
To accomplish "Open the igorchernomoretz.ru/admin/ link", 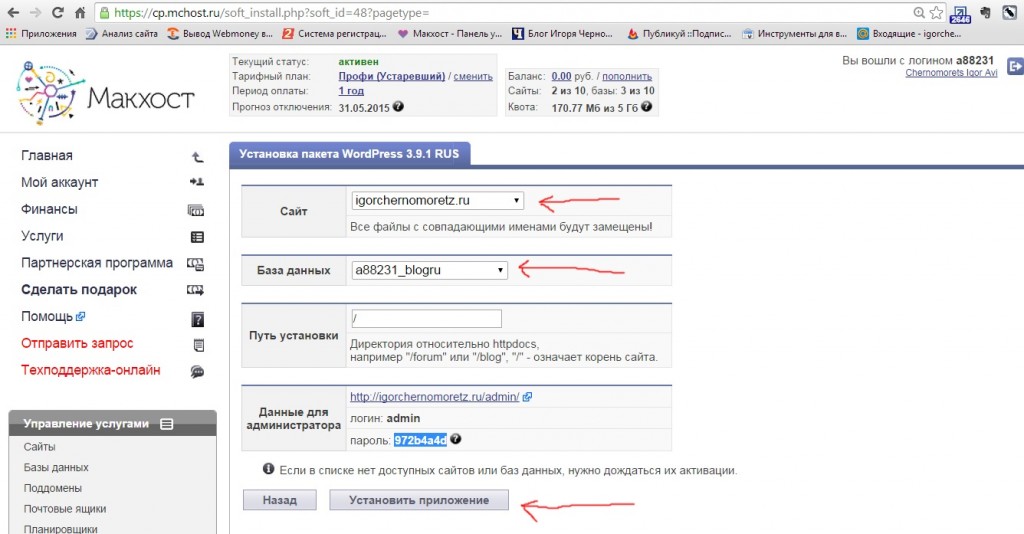I will coord(434,396).
